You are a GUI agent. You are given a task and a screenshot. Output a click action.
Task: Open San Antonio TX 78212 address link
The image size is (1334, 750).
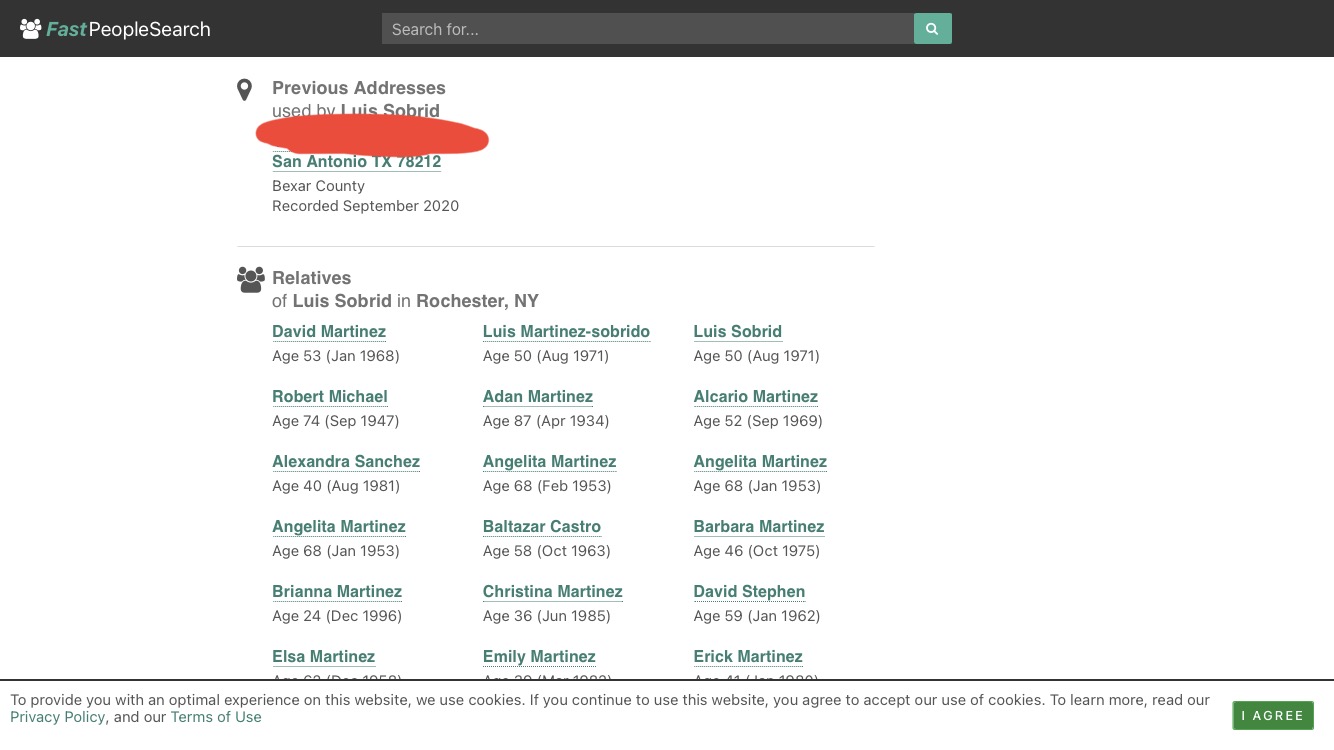click(x=356, y=161)
